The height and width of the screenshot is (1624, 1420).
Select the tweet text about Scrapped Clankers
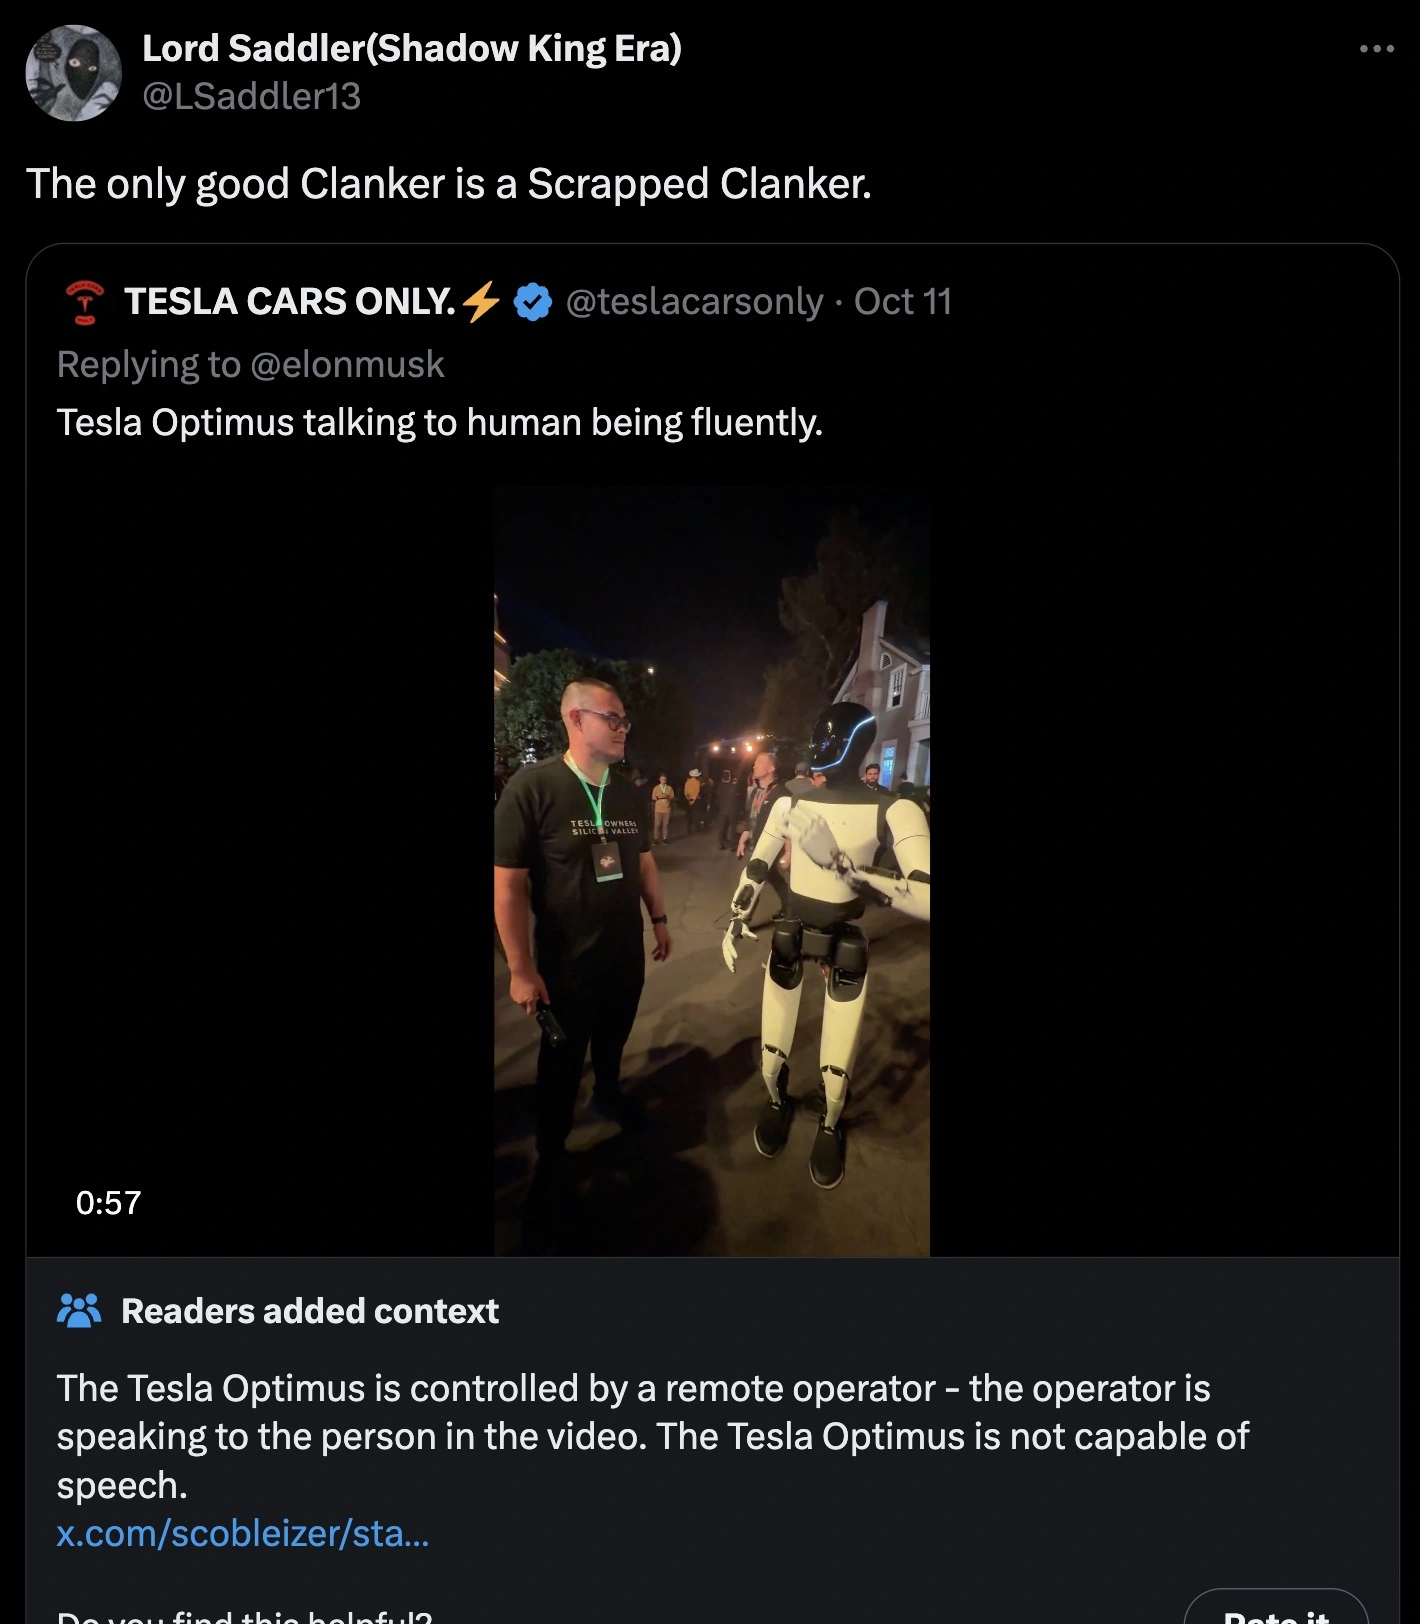450,183
